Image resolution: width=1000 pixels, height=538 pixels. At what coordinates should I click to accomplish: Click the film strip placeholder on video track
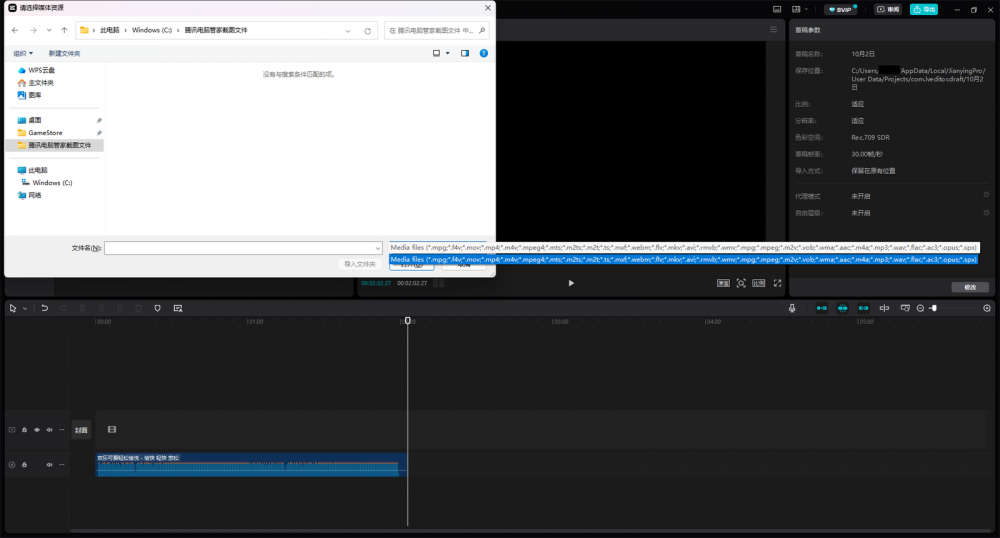(112, 430)
